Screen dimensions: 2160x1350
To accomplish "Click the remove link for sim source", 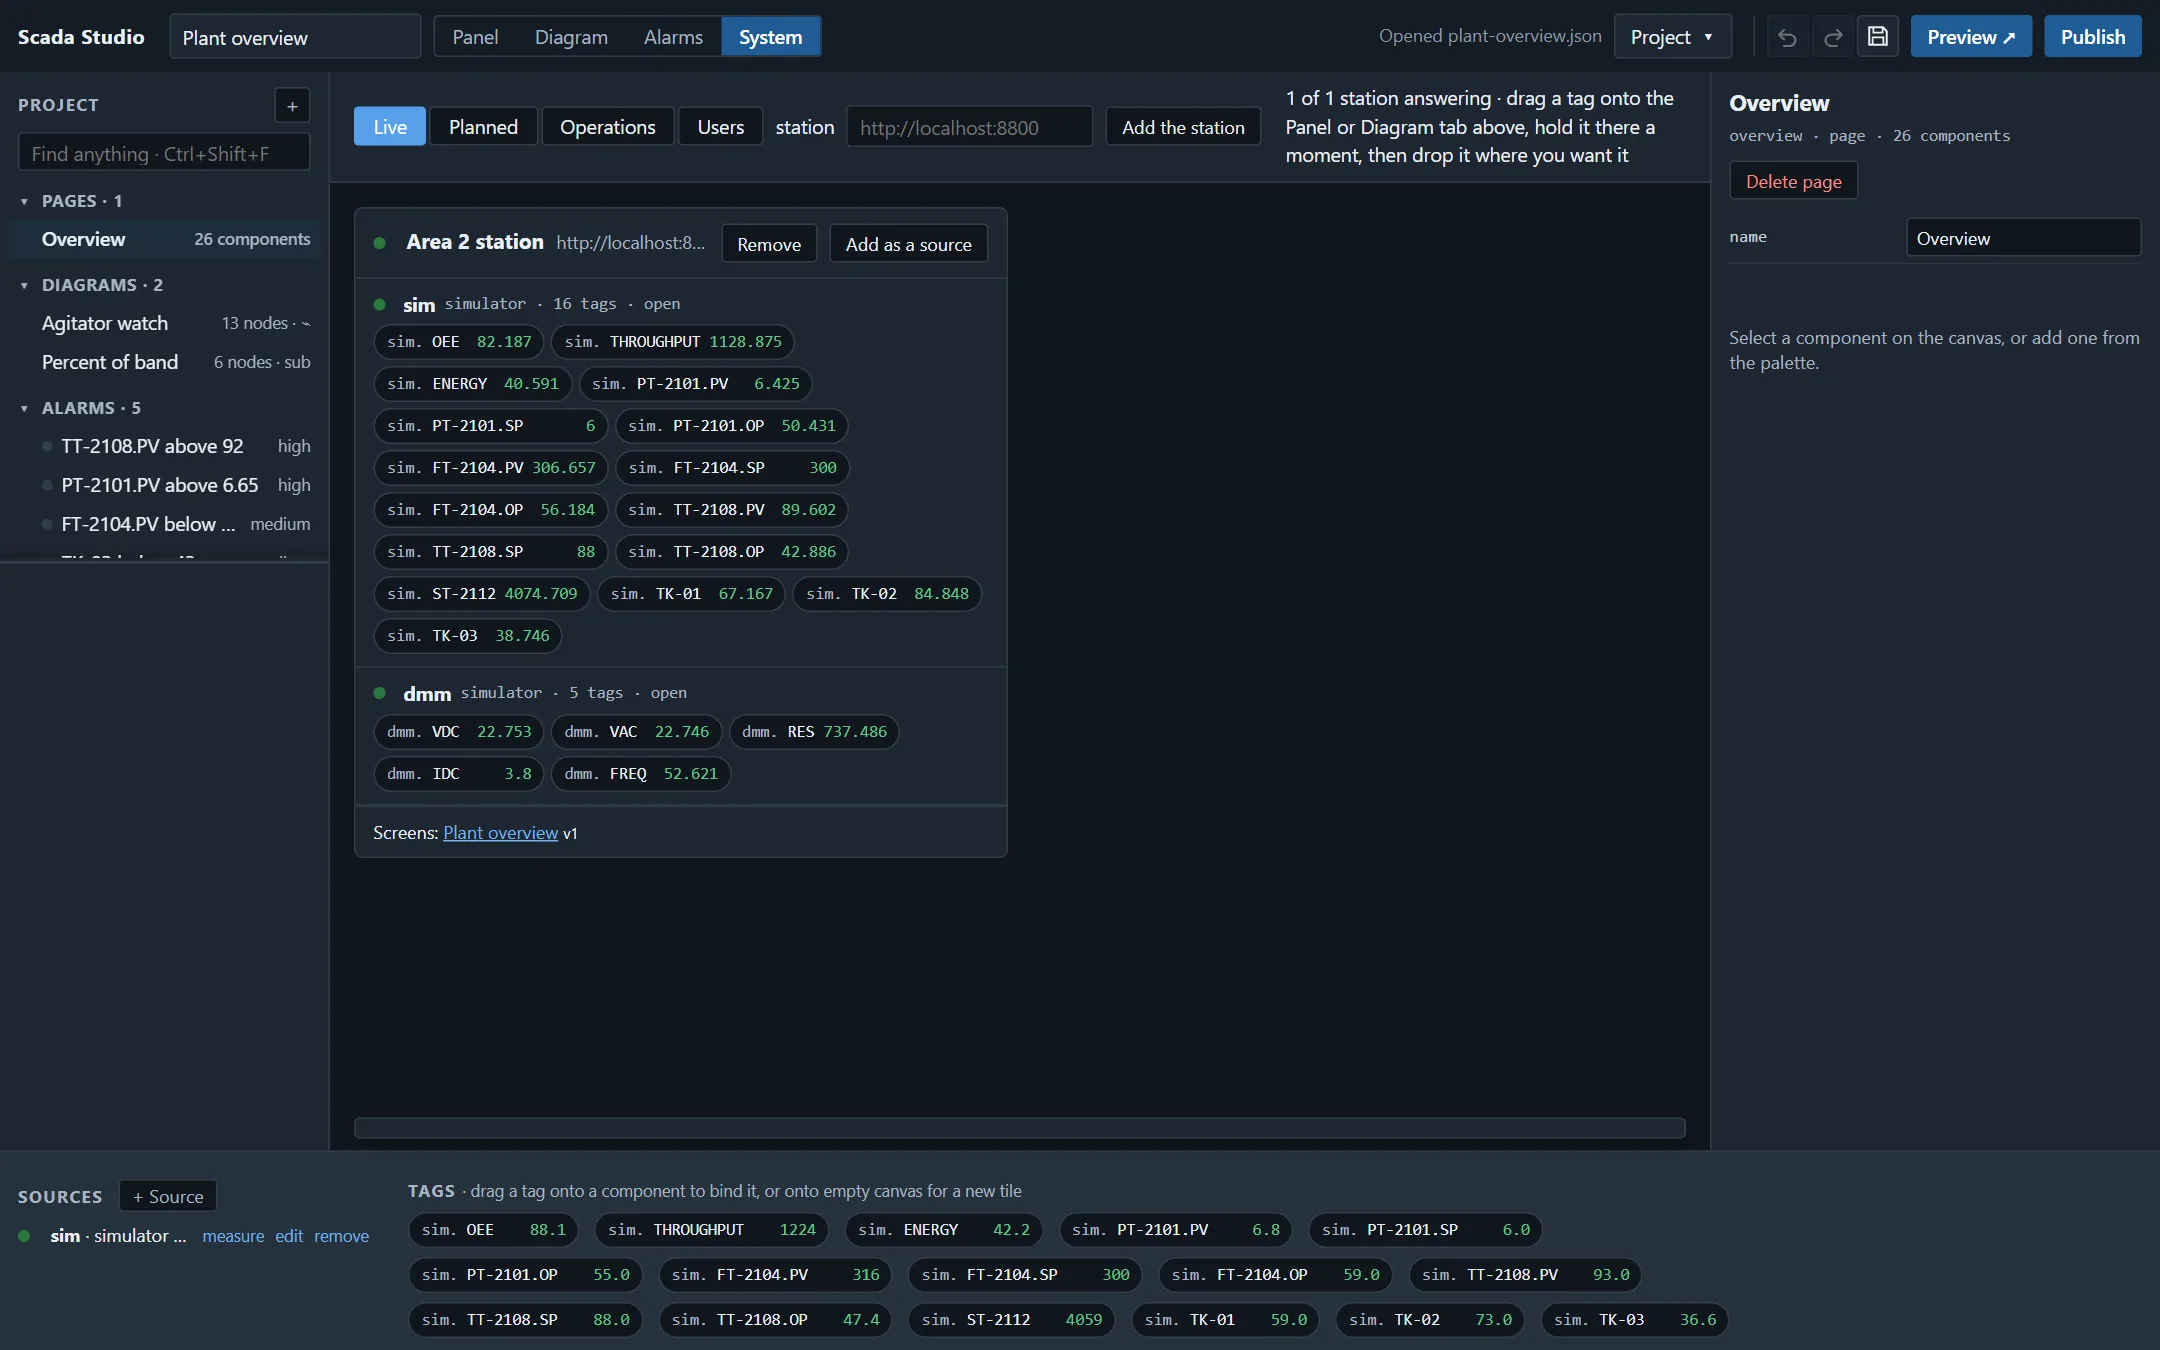I will (x=341, y=1236).
